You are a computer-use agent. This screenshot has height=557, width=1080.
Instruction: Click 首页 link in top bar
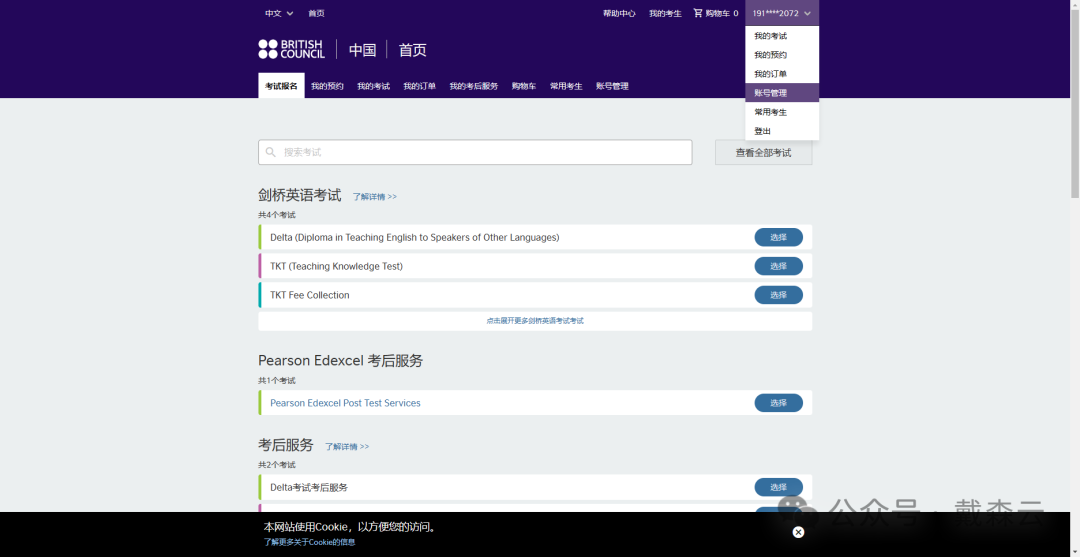(x=316, y=13)
